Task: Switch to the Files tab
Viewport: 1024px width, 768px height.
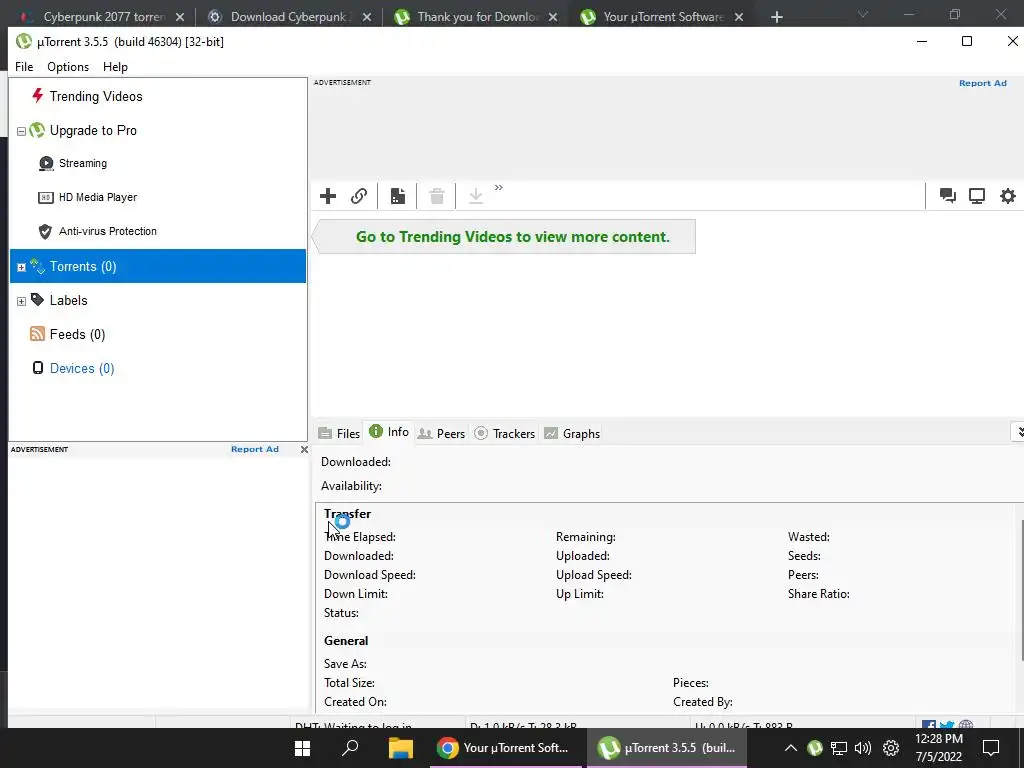Action: pos(339,434)
